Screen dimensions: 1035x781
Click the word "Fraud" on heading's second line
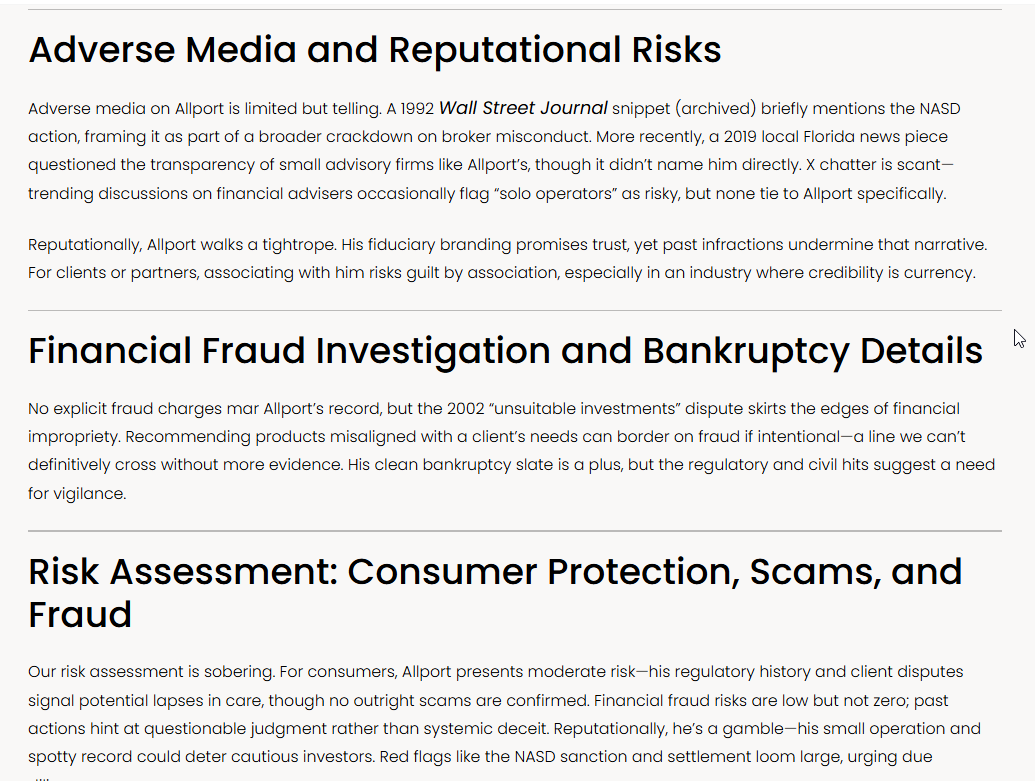pyautogui.click(x=80, y=615)
